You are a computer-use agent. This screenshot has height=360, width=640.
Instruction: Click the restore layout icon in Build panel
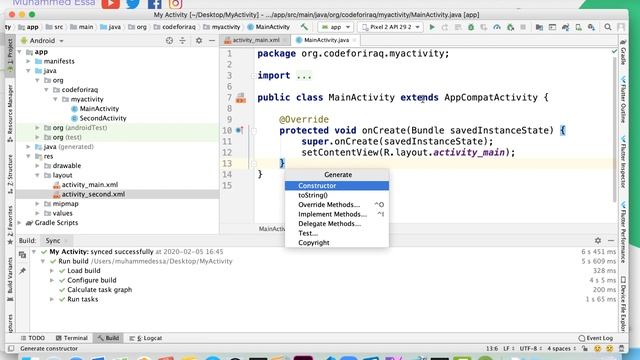[x=22, y=255]
